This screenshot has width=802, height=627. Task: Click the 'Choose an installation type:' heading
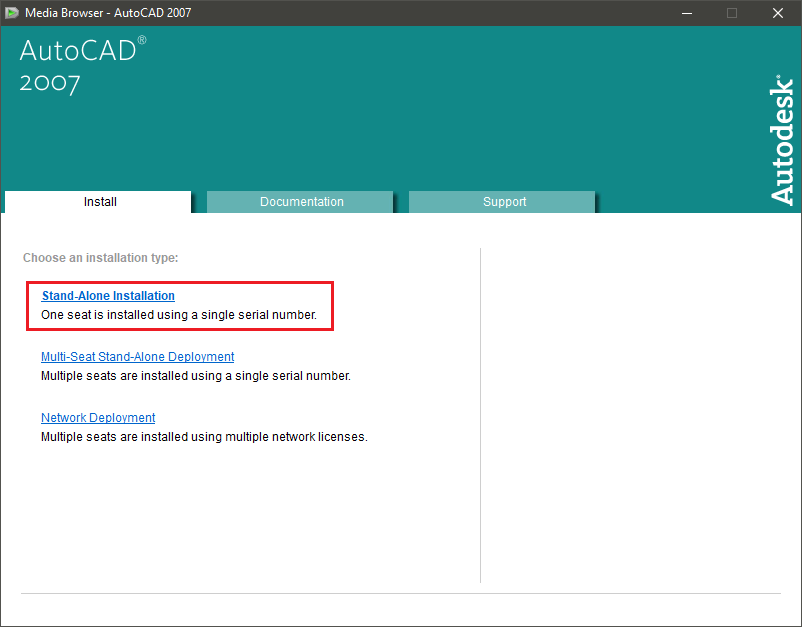101,258
